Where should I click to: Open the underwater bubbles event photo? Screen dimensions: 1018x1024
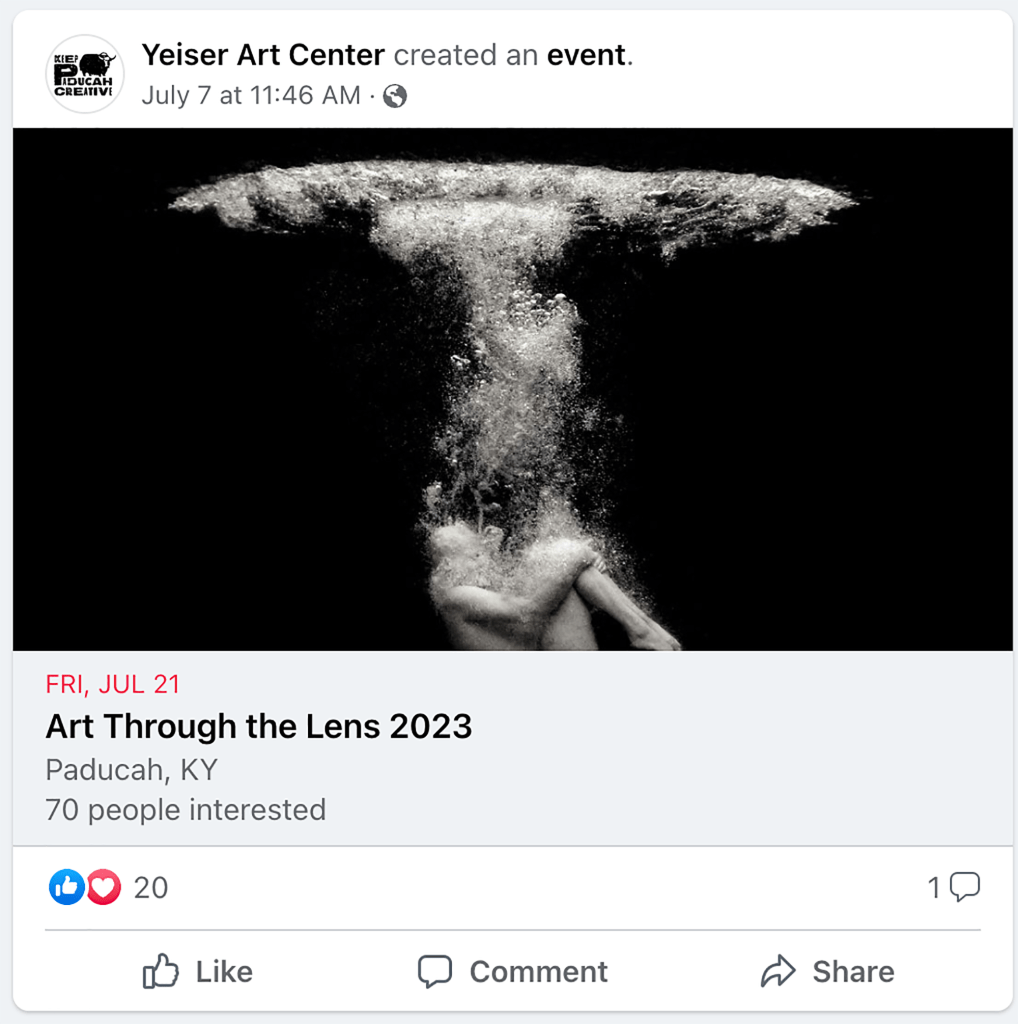coord(512,389)
